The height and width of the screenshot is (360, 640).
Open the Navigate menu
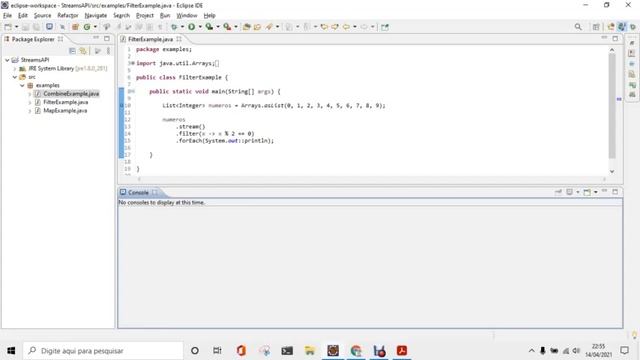click(x=96, y=16)
